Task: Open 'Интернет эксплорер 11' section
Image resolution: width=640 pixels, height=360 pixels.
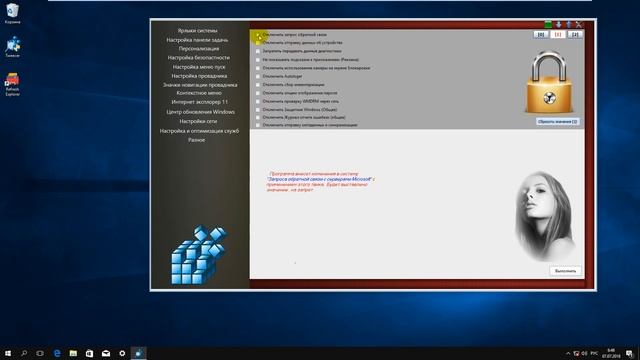Action: coord(200,102)
